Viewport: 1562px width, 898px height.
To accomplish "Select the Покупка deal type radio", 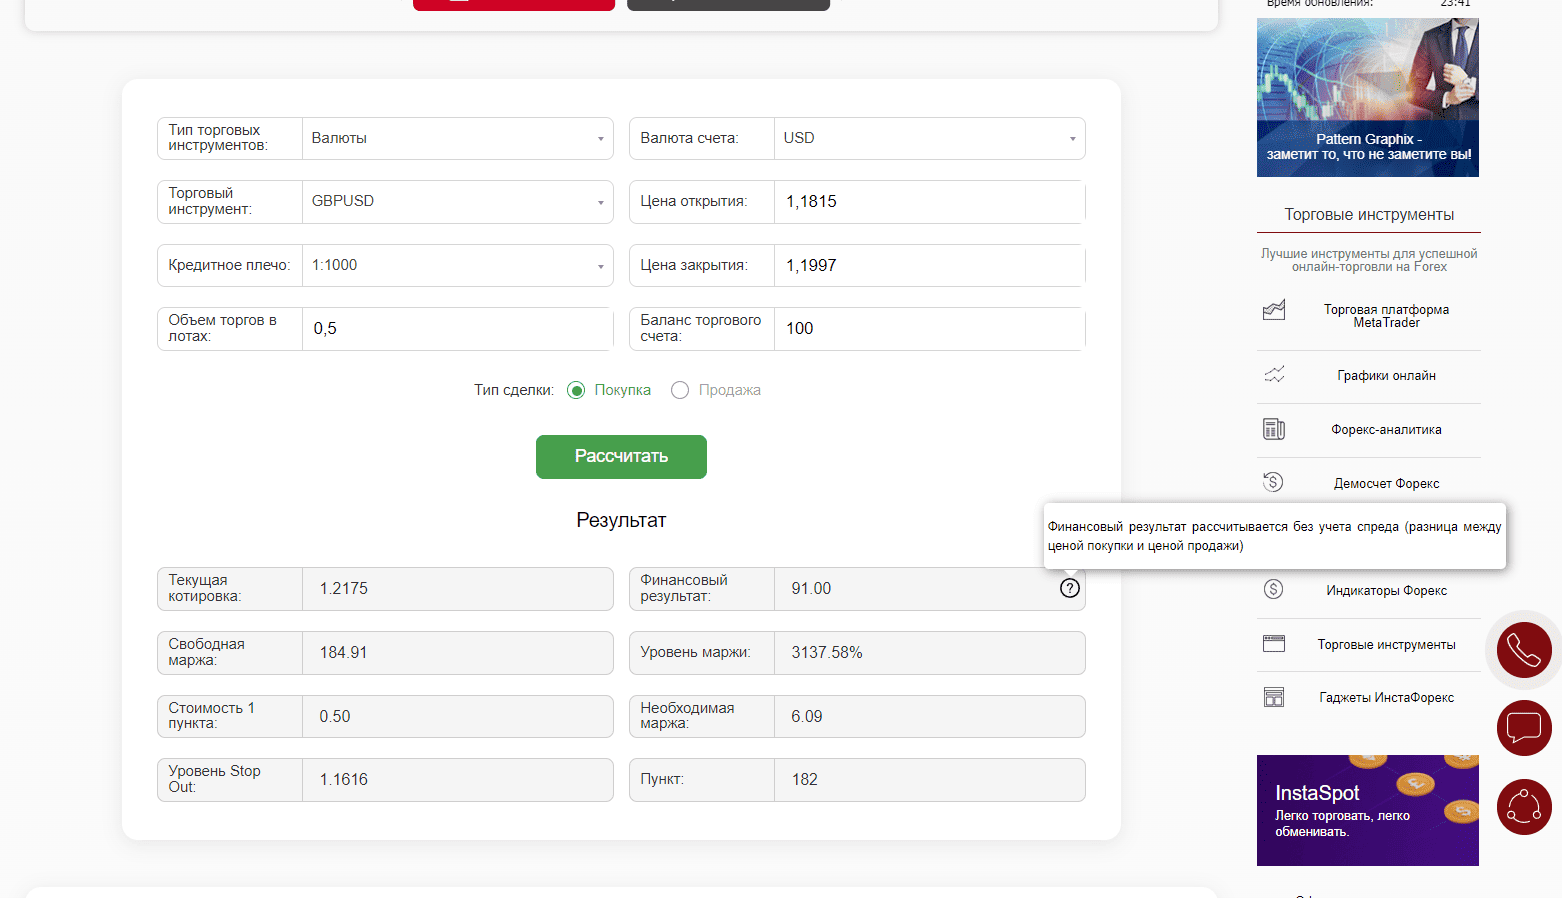I will 576,390.
